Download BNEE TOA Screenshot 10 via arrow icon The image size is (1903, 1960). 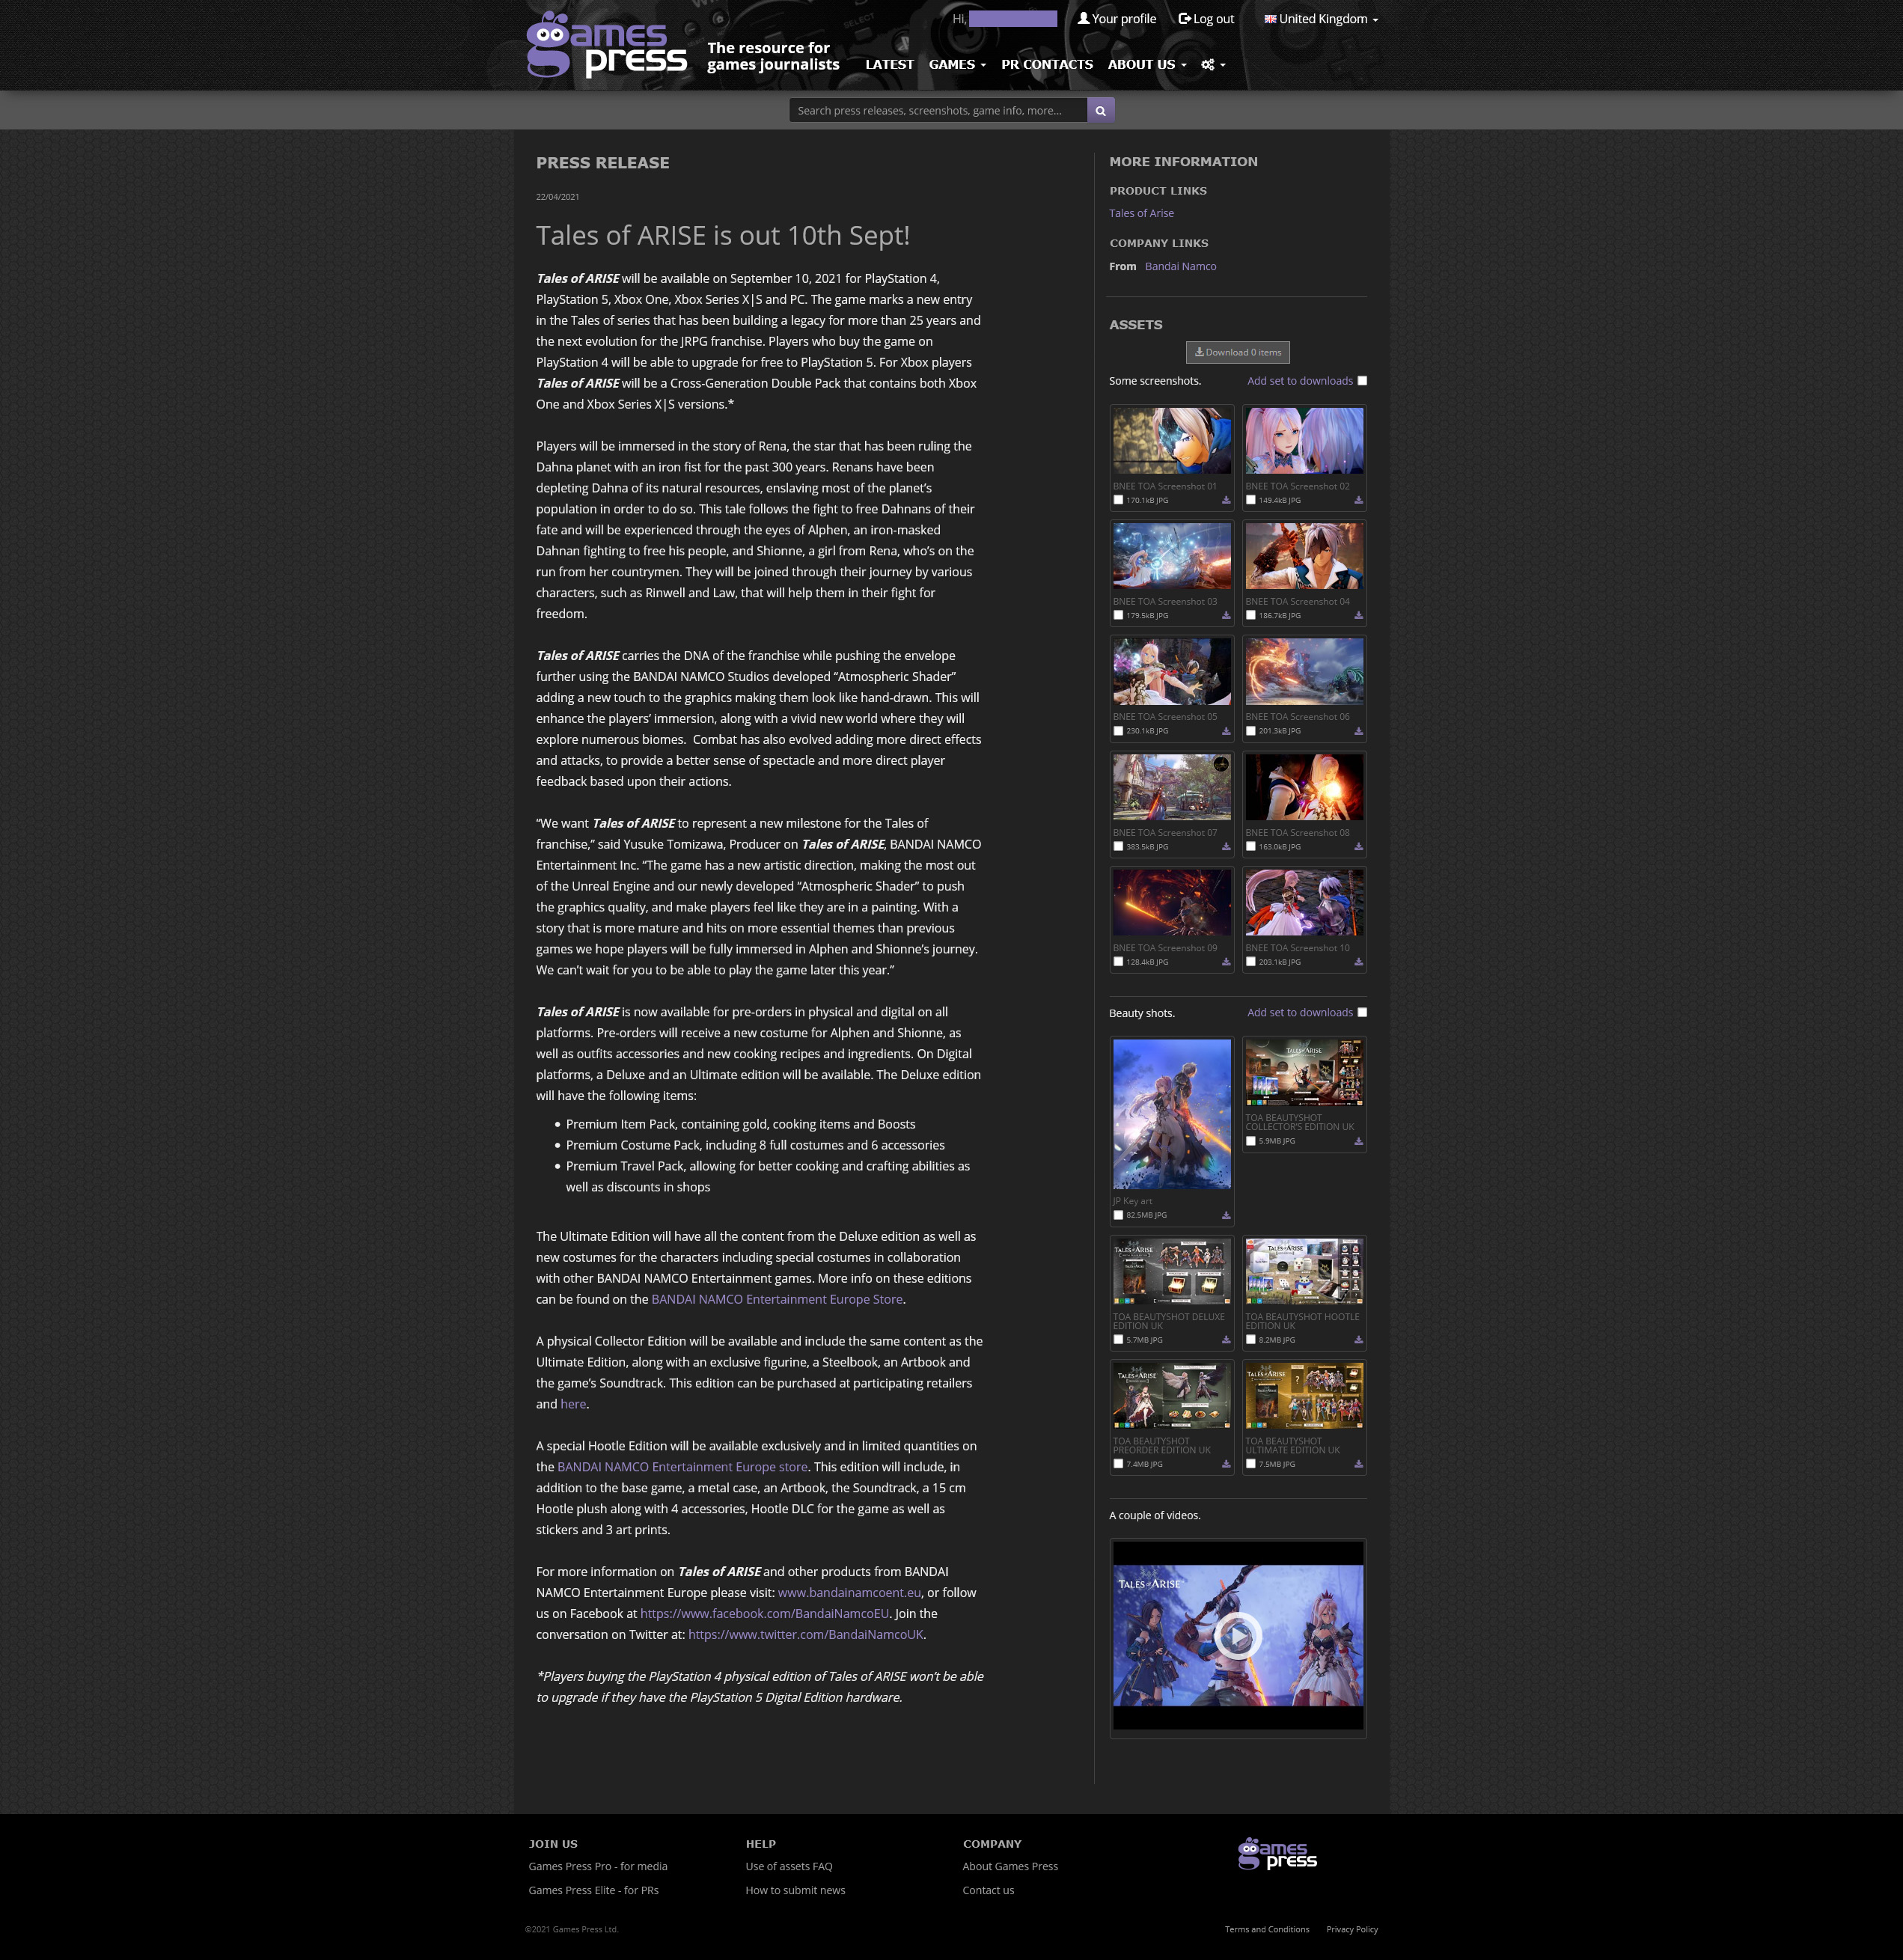point(1358,962)
